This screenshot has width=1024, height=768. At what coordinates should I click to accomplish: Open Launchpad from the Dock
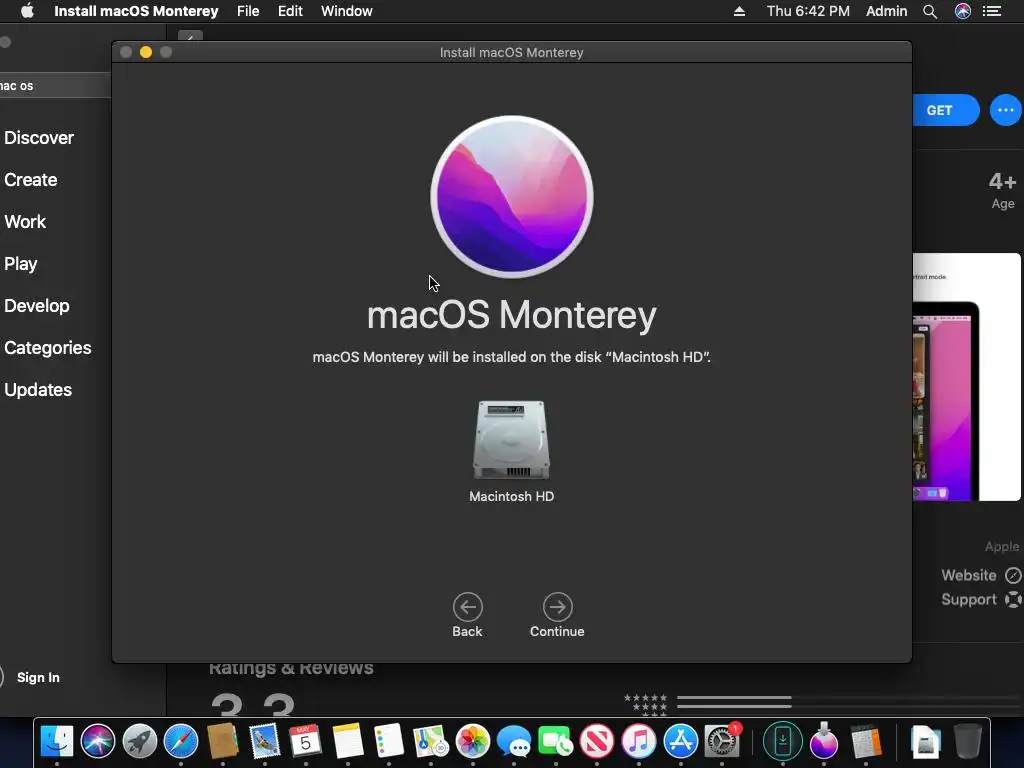[139, 741]
